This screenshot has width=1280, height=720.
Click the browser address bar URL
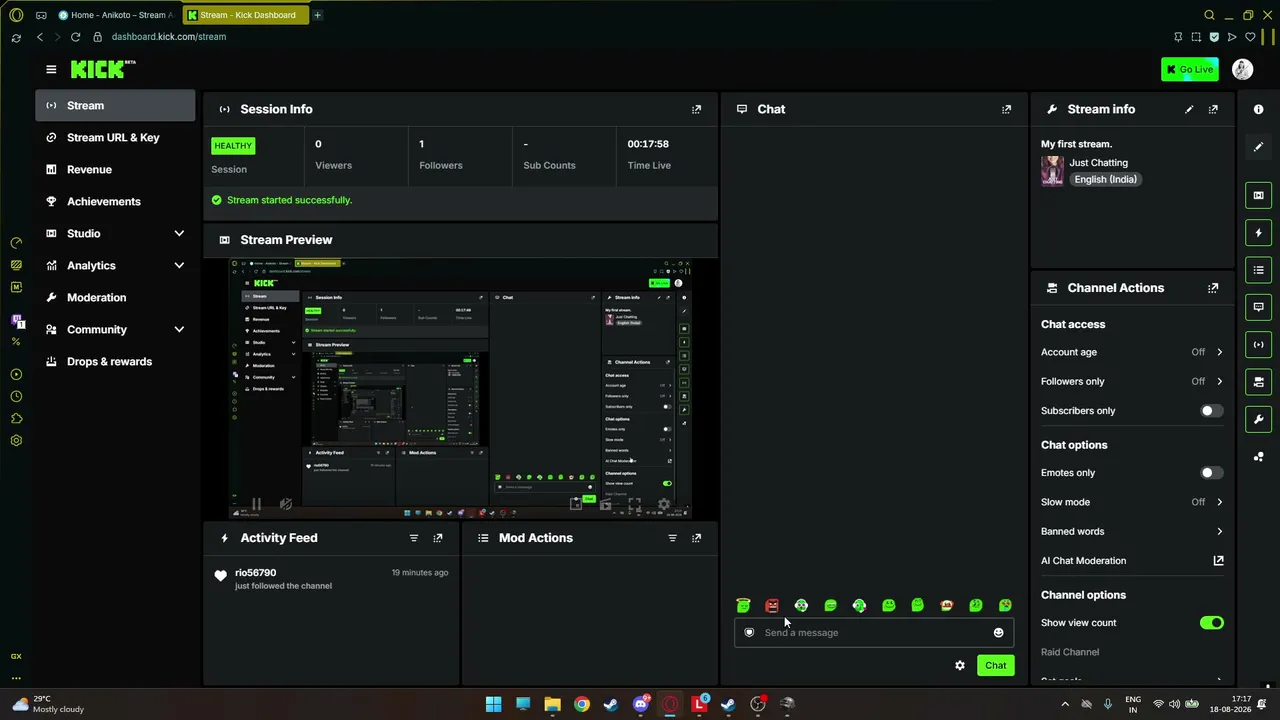point(169,37)
